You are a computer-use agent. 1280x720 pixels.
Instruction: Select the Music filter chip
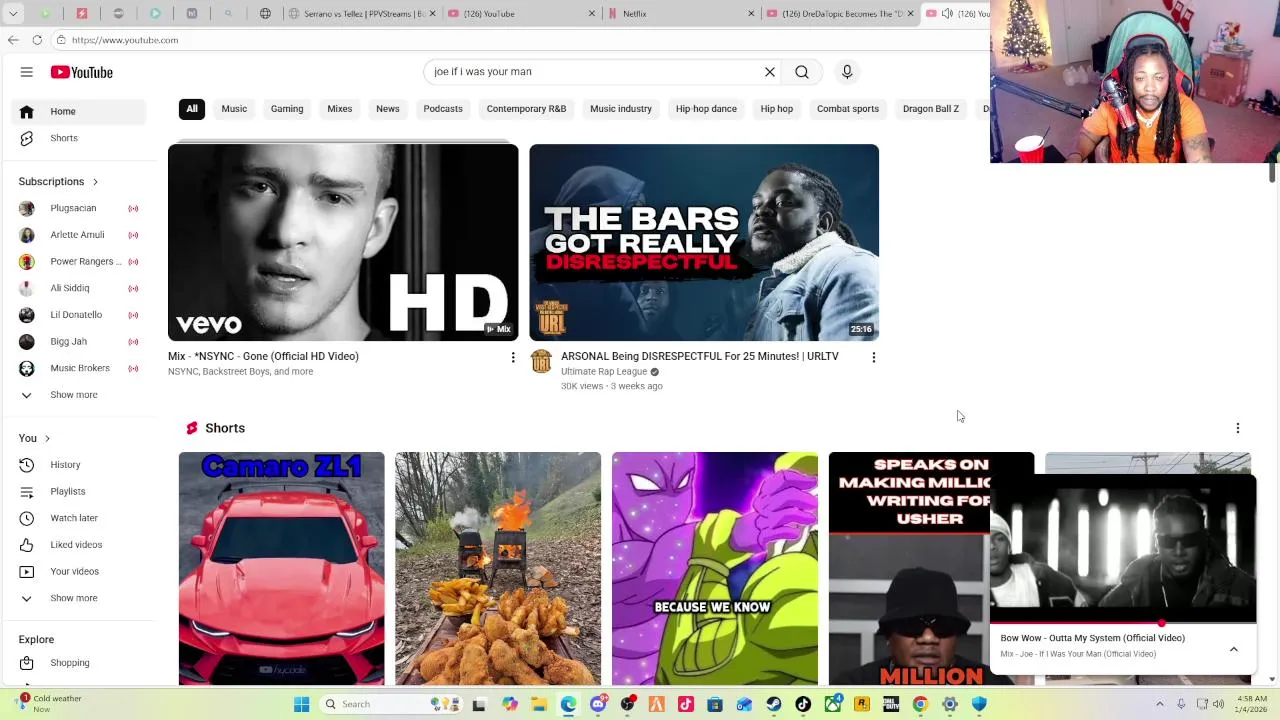click(x=234, y=109)
